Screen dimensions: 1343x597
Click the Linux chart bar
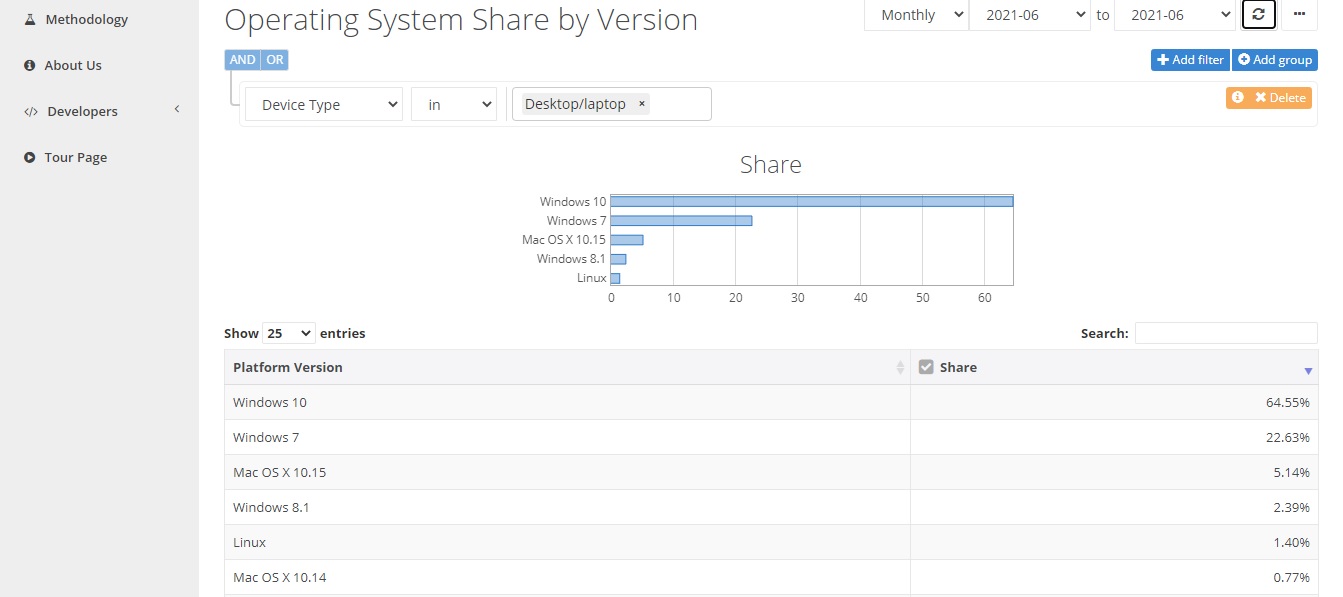click(x=615, y=278)
